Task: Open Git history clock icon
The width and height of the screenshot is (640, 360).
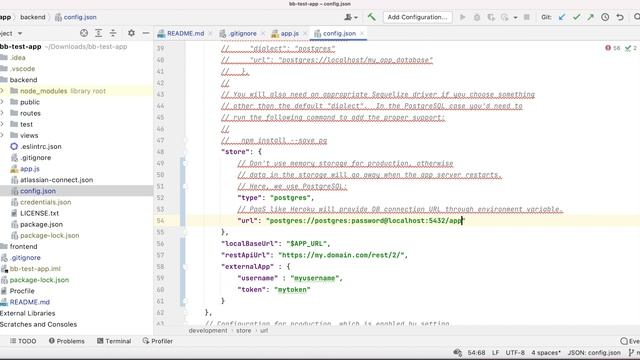Action: (605, 17)
